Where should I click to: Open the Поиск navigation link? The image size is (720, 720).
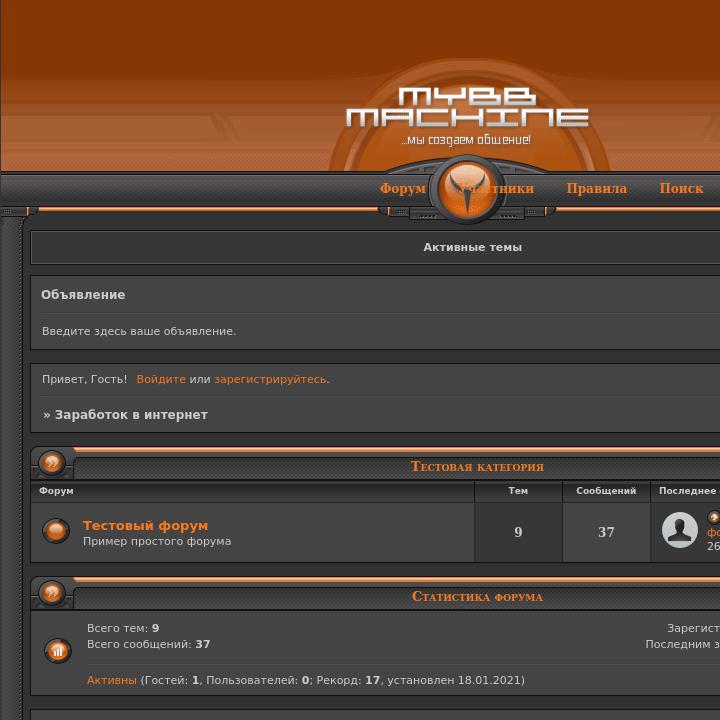click(x=681, y=188)
